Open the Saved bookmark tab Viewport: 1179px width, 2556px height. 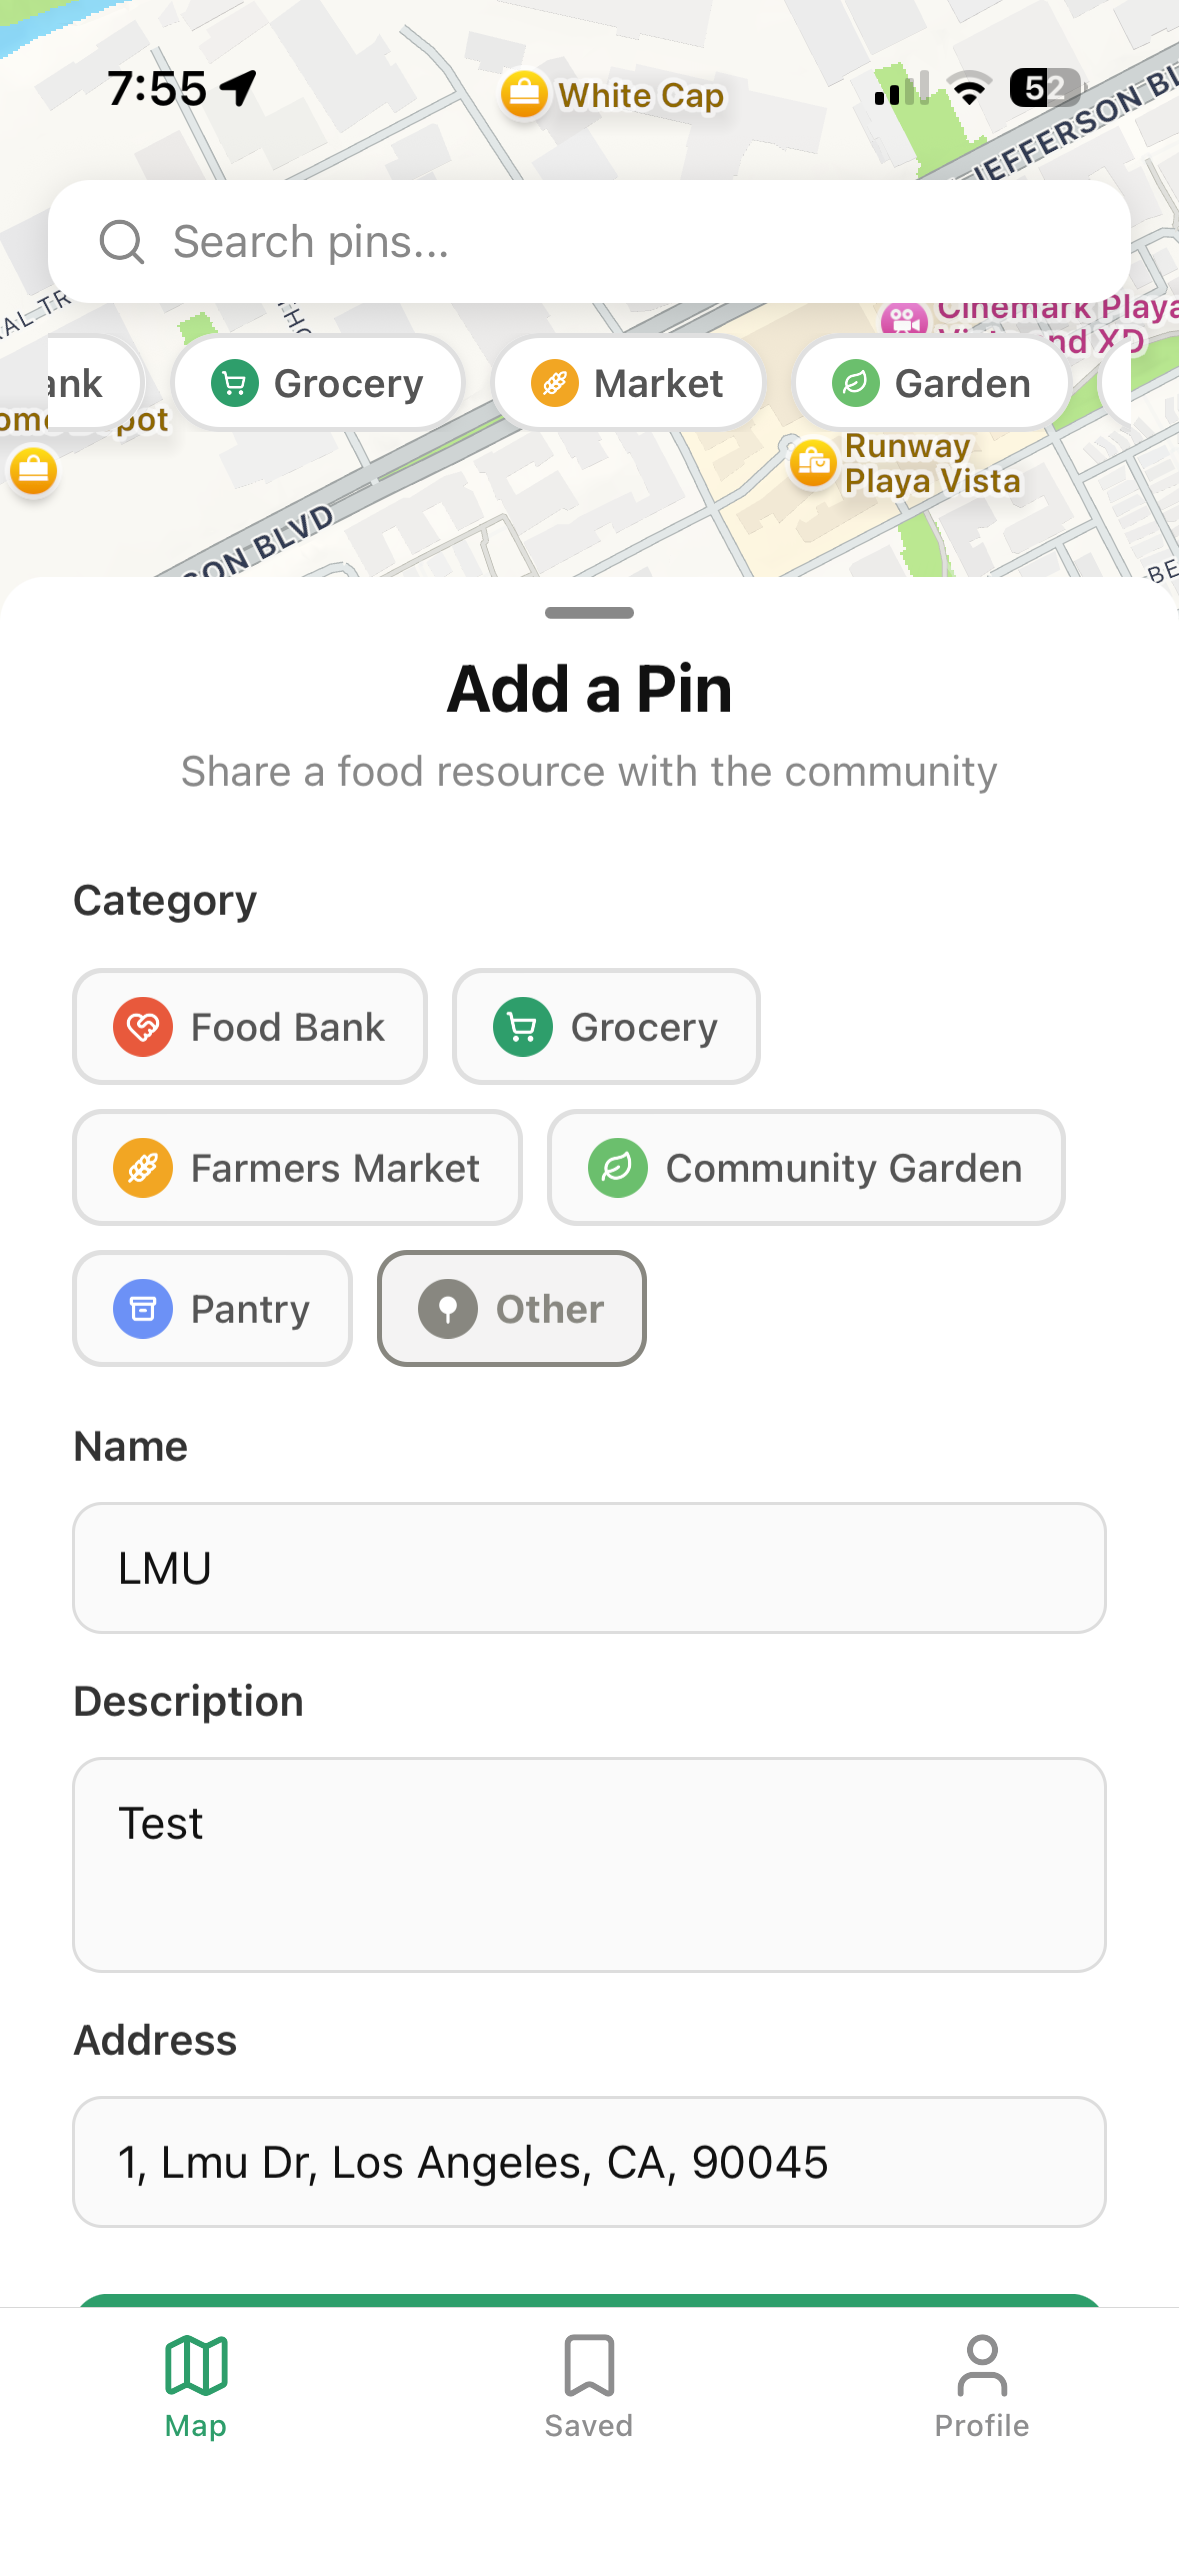589,2386
